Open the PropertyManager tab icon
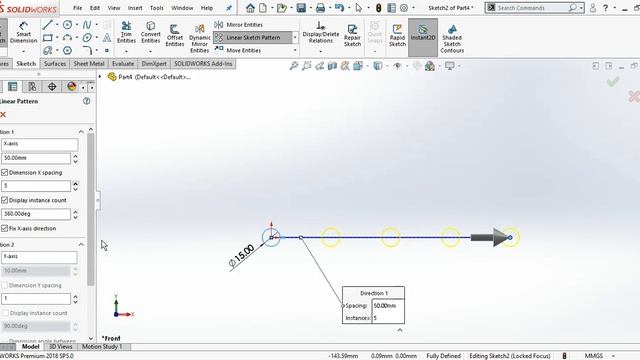This screenshot has height=360, width=640. (x=13, y=87)
